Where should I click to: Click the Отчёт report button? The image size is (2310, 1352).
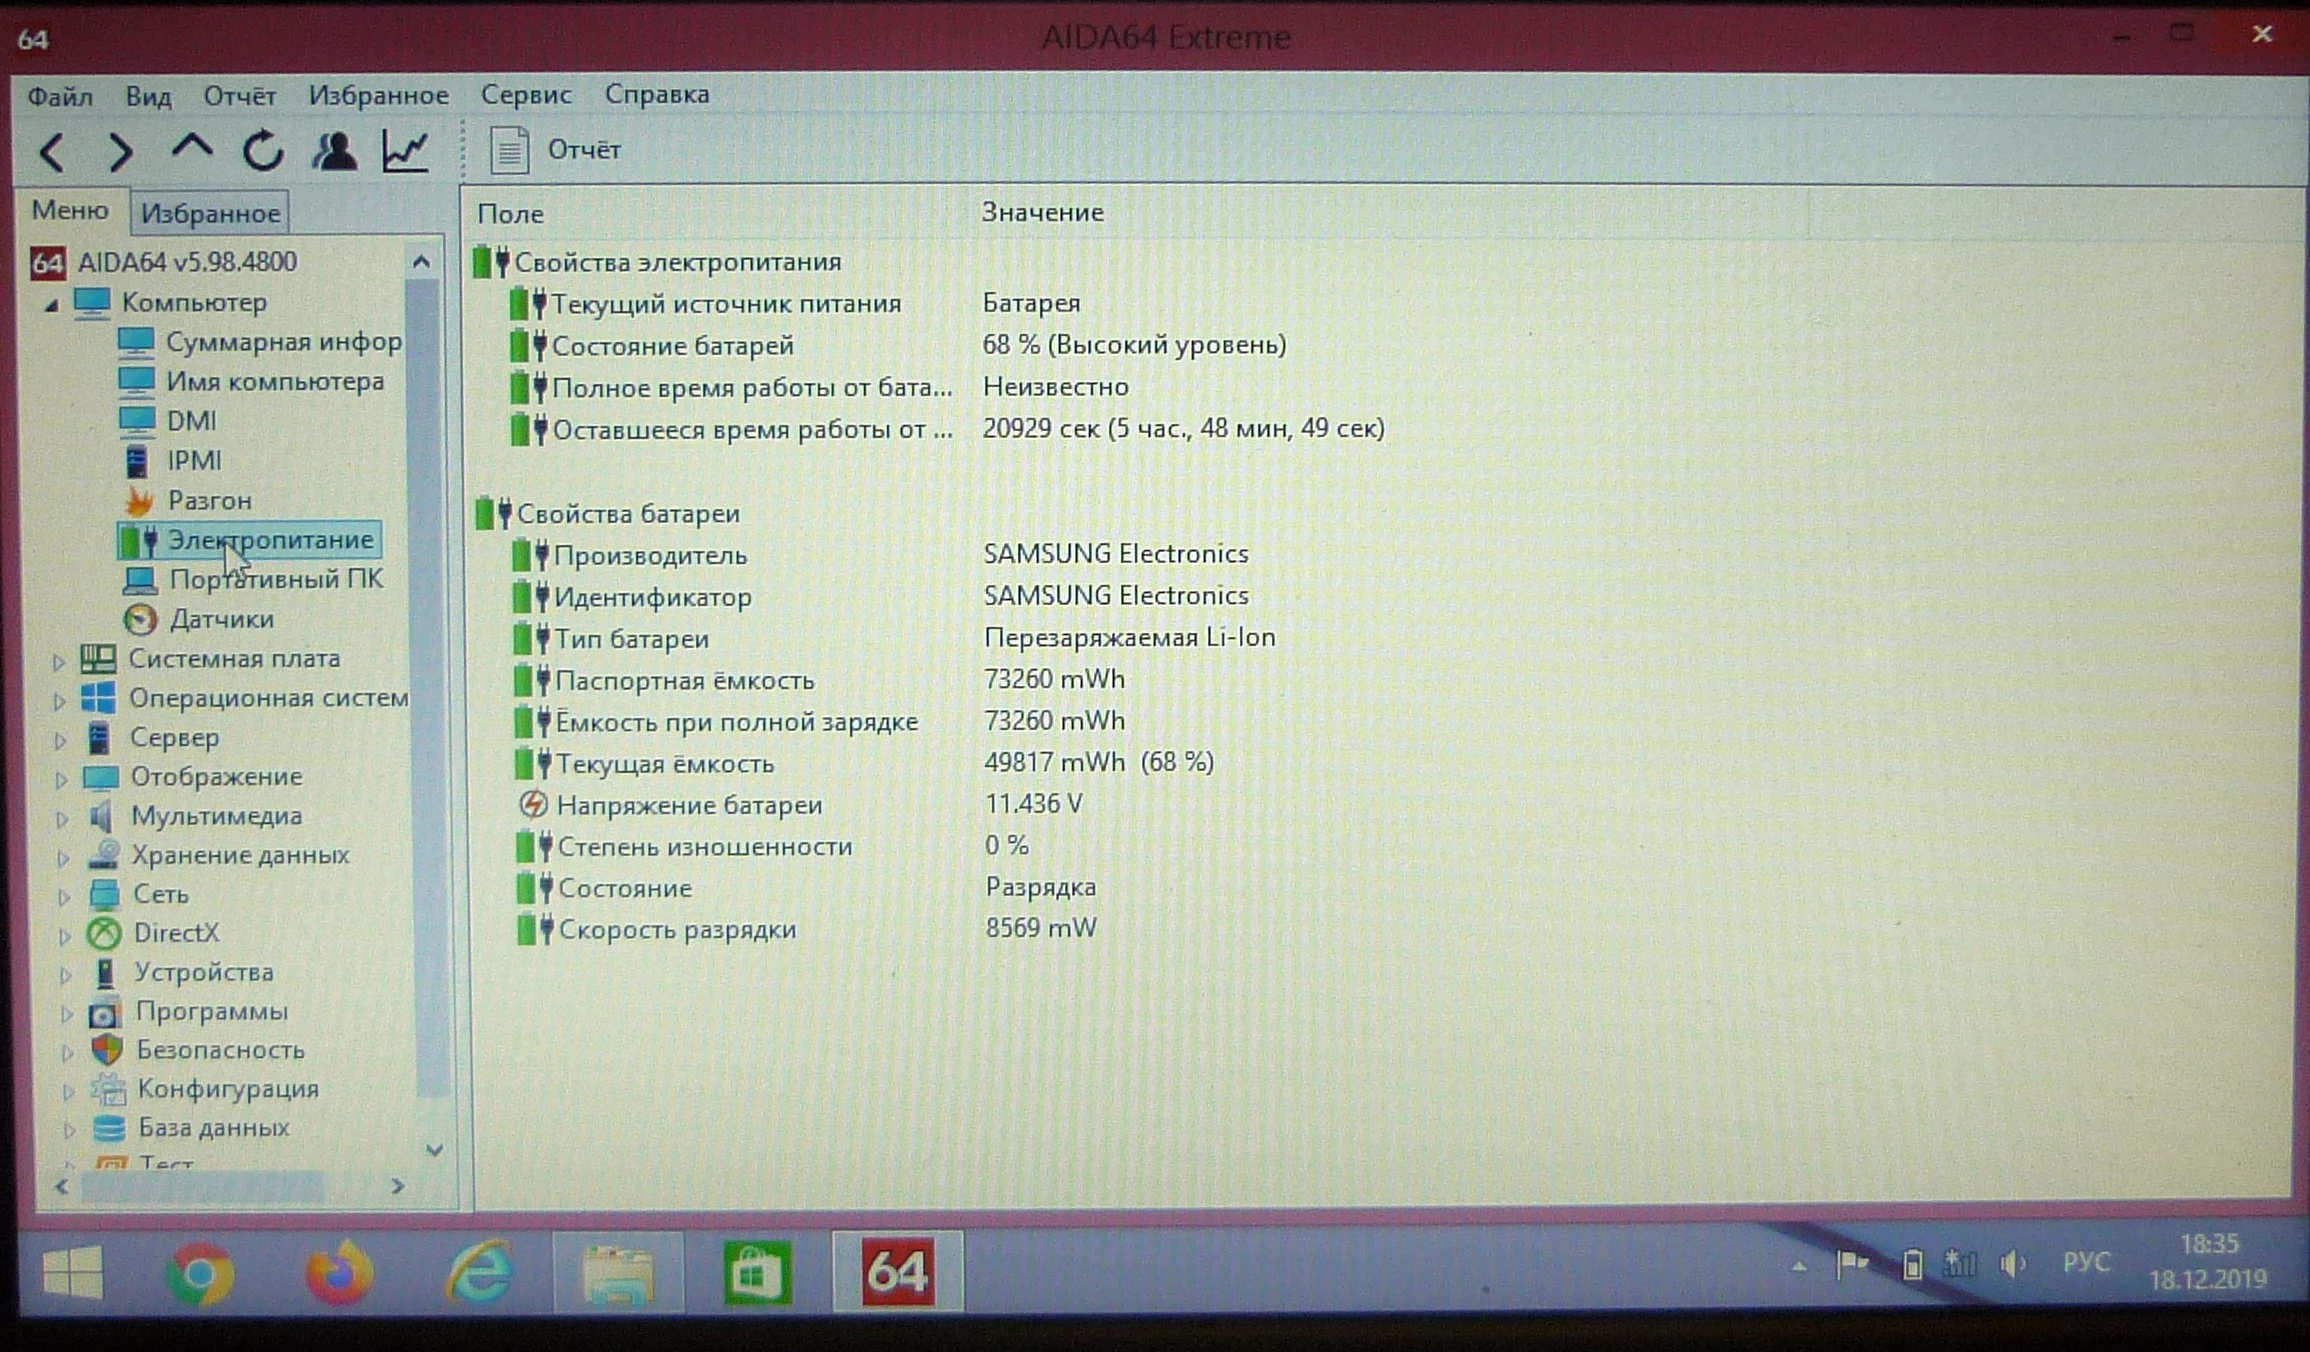(556, 150)
